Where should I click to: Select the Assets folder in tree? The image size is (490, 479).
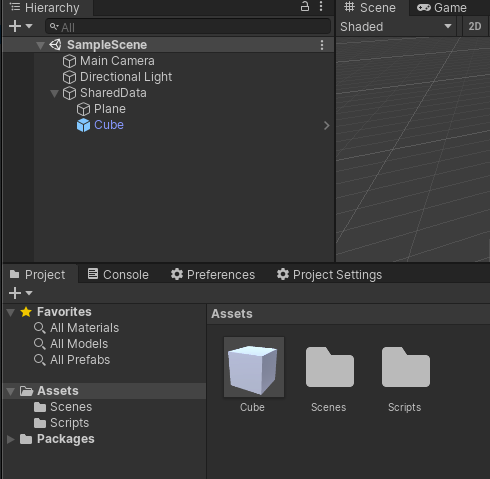click(x=105, y=391)
